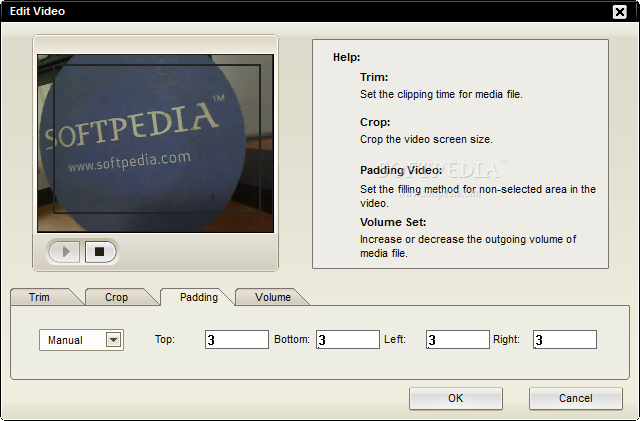This screenshot has height=421, width=640.
Task: Focus the Left padding input field
Action: [x=458, y=339]
